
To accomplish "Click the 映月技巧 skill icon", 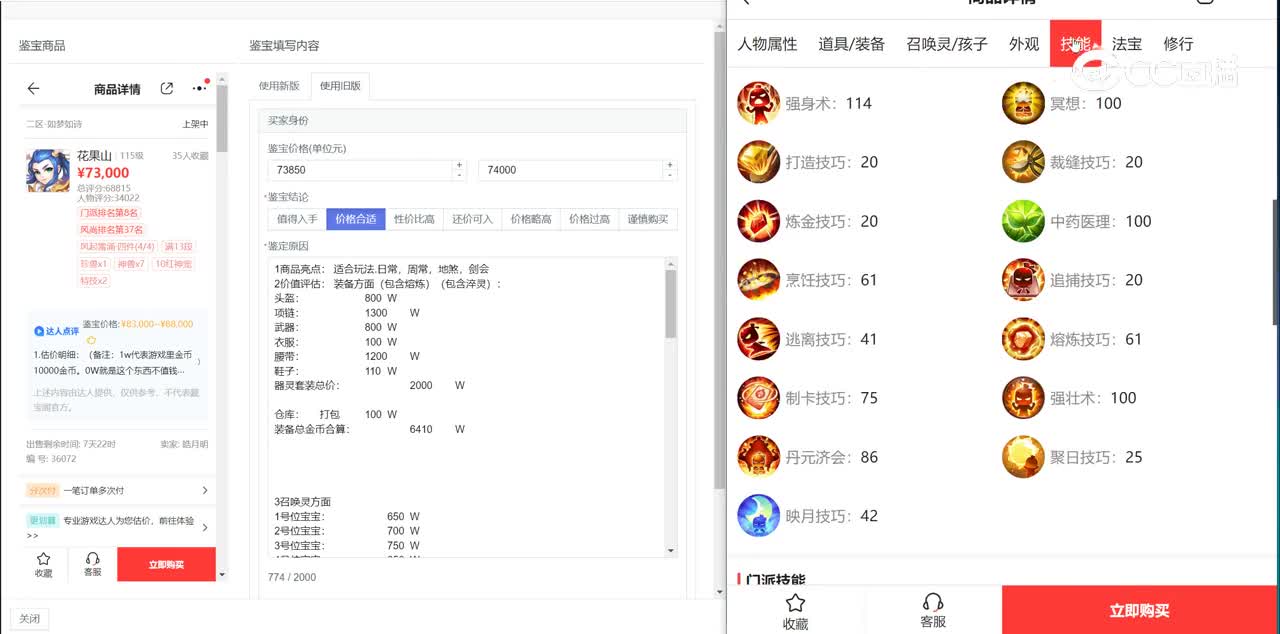I will pos(759,516).
